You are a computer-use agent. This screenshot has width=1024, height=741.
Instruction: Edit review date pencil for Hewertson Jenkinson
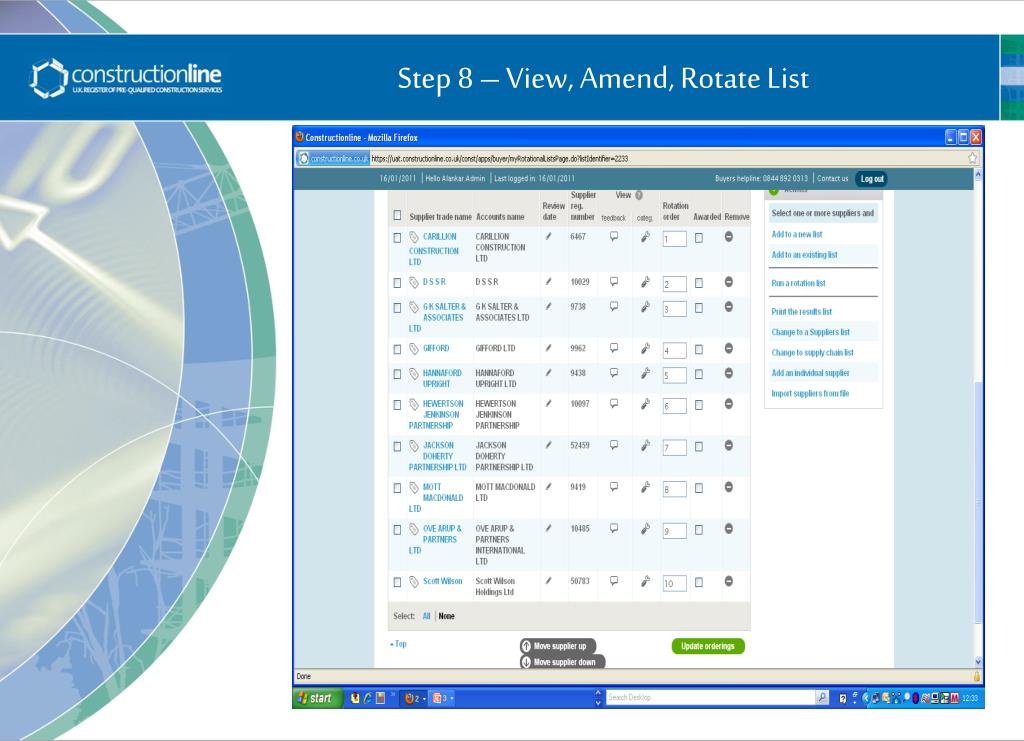[549, 403]
